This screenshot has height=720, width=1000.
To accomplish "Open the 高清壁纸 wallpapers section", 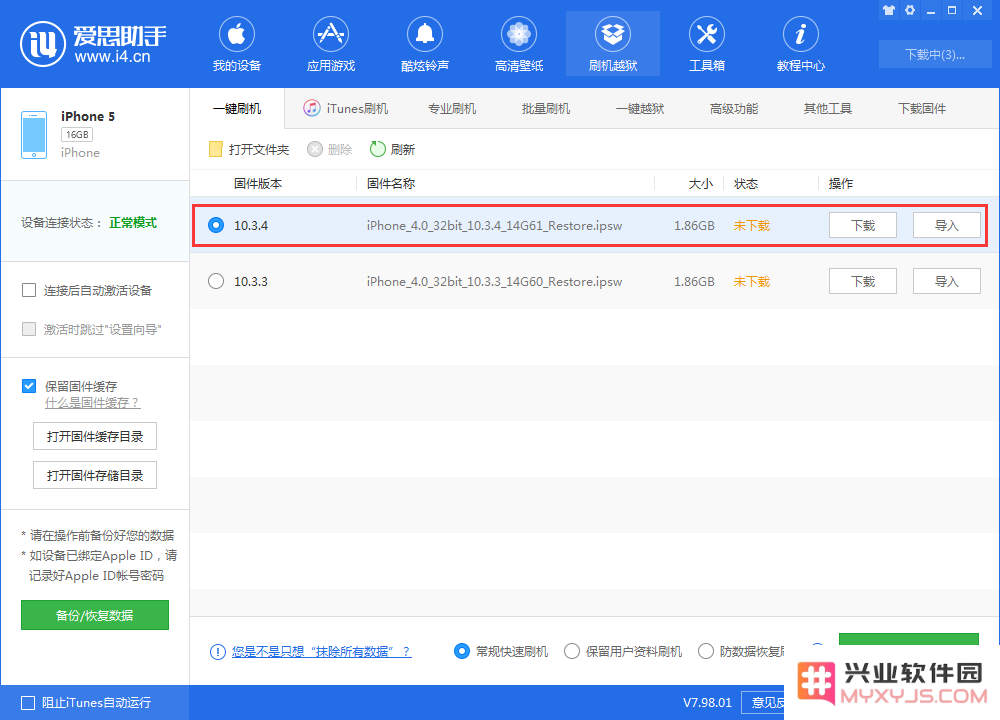I will [518, 44].
